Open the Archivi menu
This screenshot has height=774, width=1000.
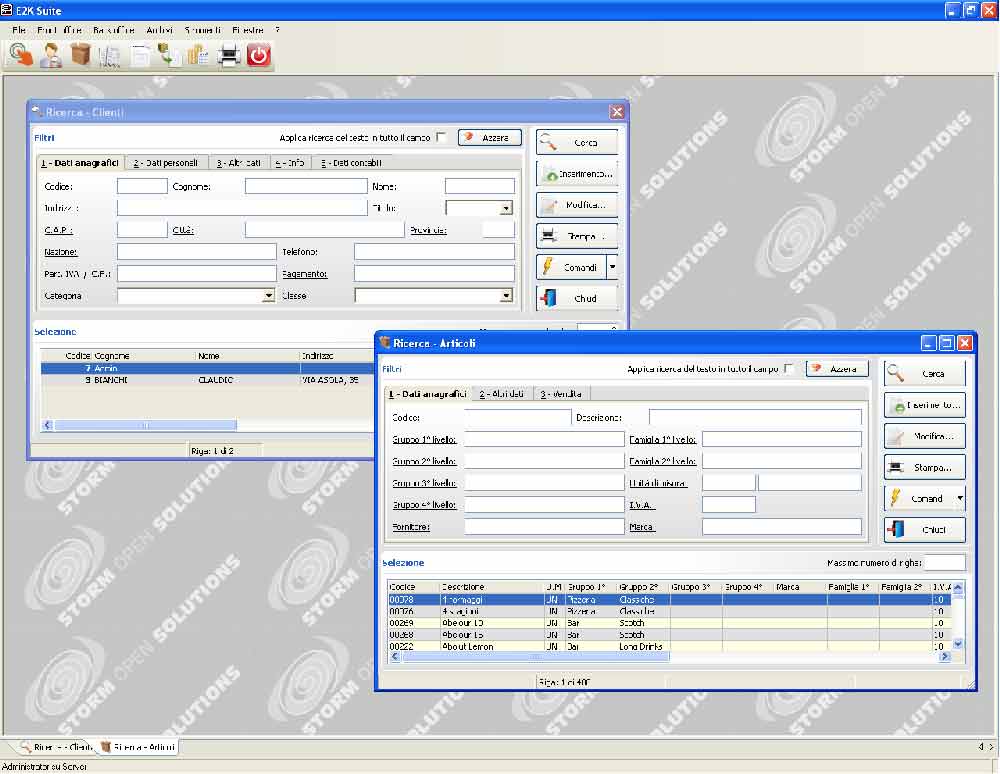[159, 30]
